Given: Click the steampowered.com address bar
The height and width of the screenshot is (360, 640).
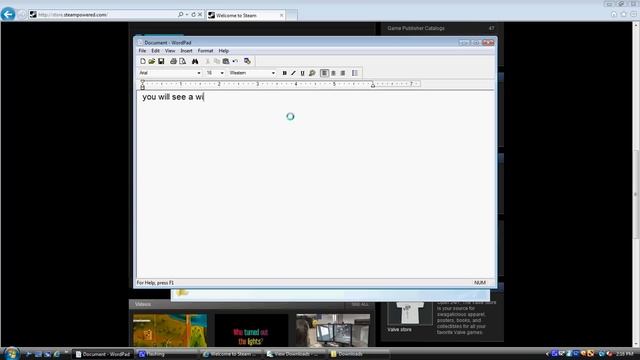Looking at the screenshot, I should click(103, 15).
